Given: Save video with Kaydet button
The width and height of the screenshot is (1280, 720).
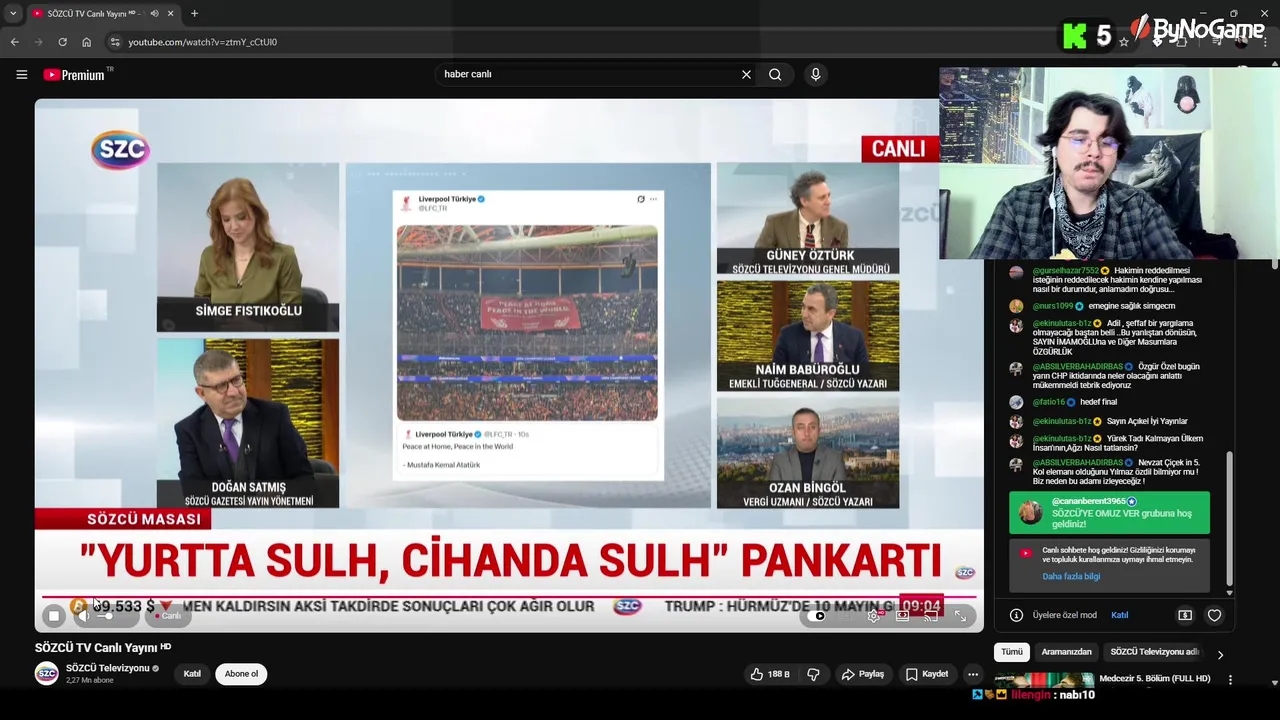Looking at the screenshot, I should [927, 674].
